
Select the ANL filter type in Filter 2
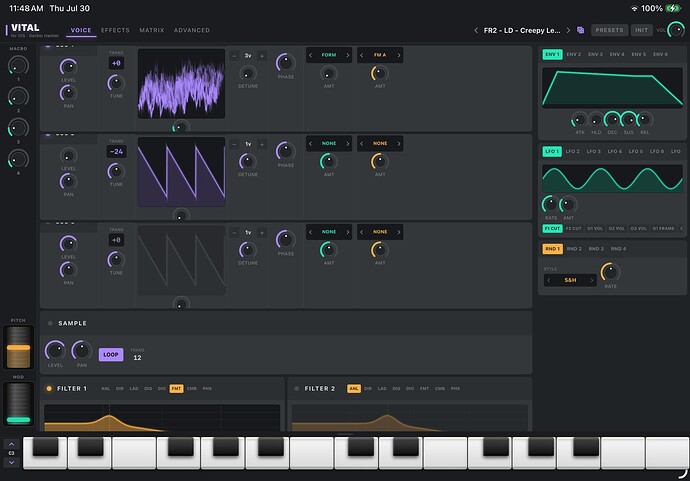click(x=354, y=389)
